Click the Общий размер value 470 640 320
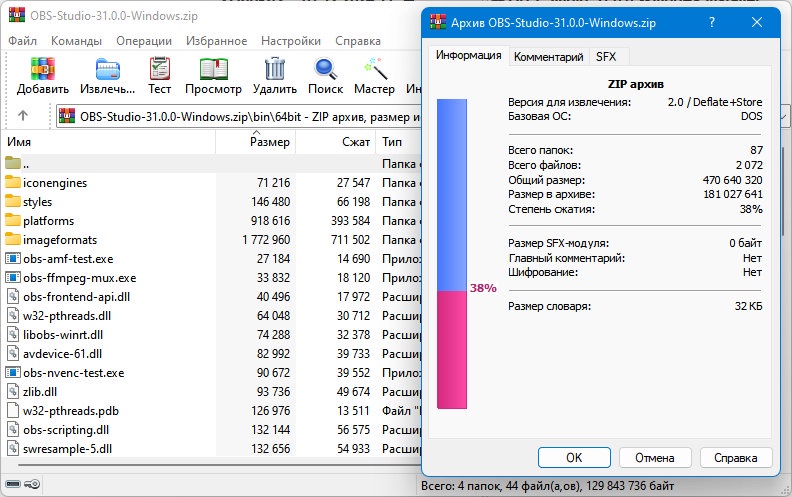This screenshot has height=497, width=792. pyautogui.click(x=732, y=180)
